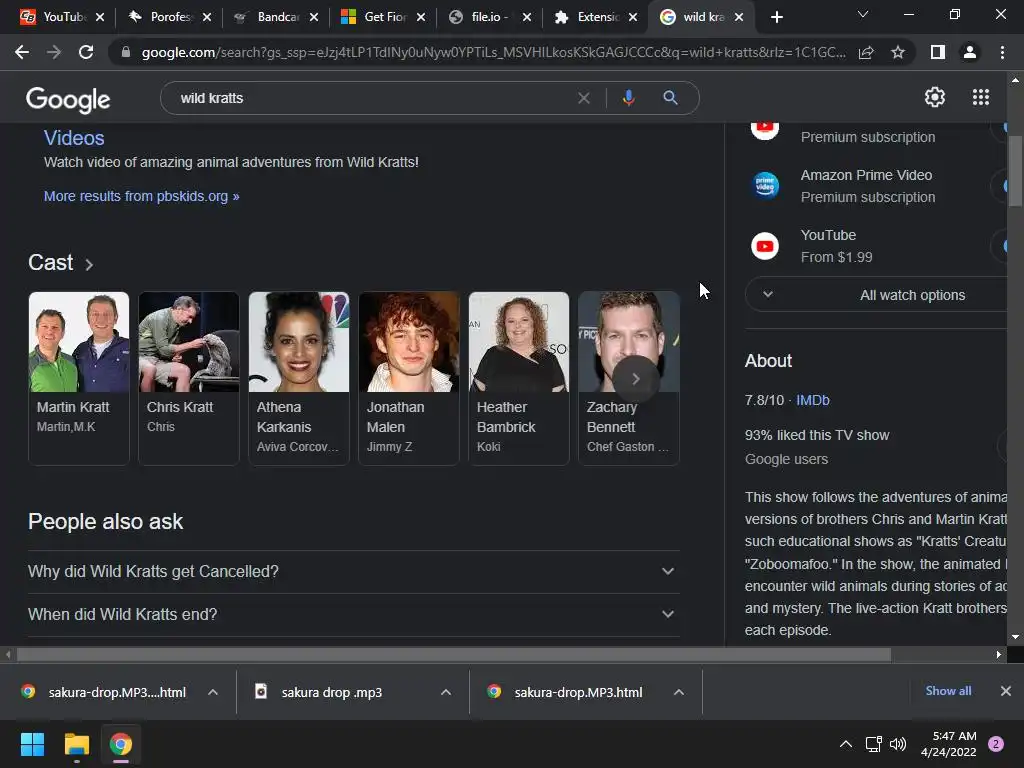Click the horizontal scrollbar thumb

pos(454,654)
